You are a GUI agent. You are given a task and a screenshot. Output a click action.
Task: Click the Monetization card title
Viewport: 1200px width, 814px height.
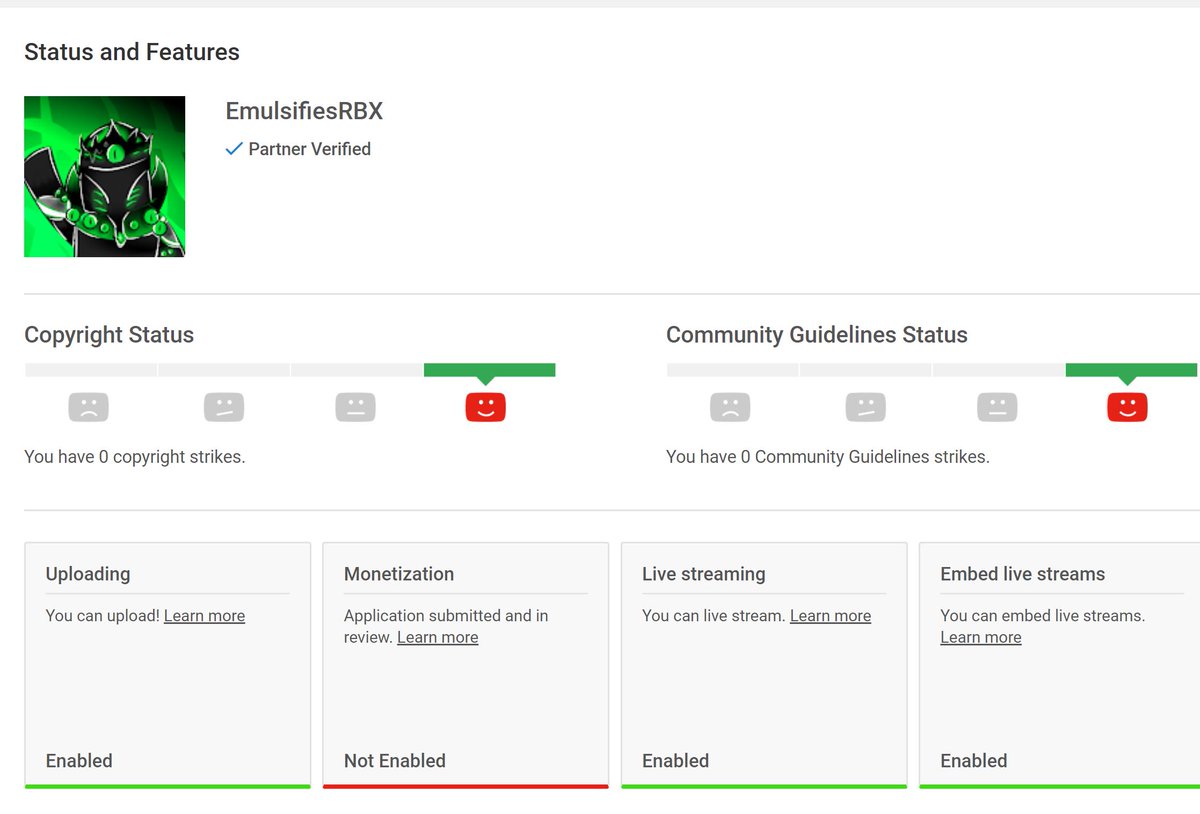point(399,574)
